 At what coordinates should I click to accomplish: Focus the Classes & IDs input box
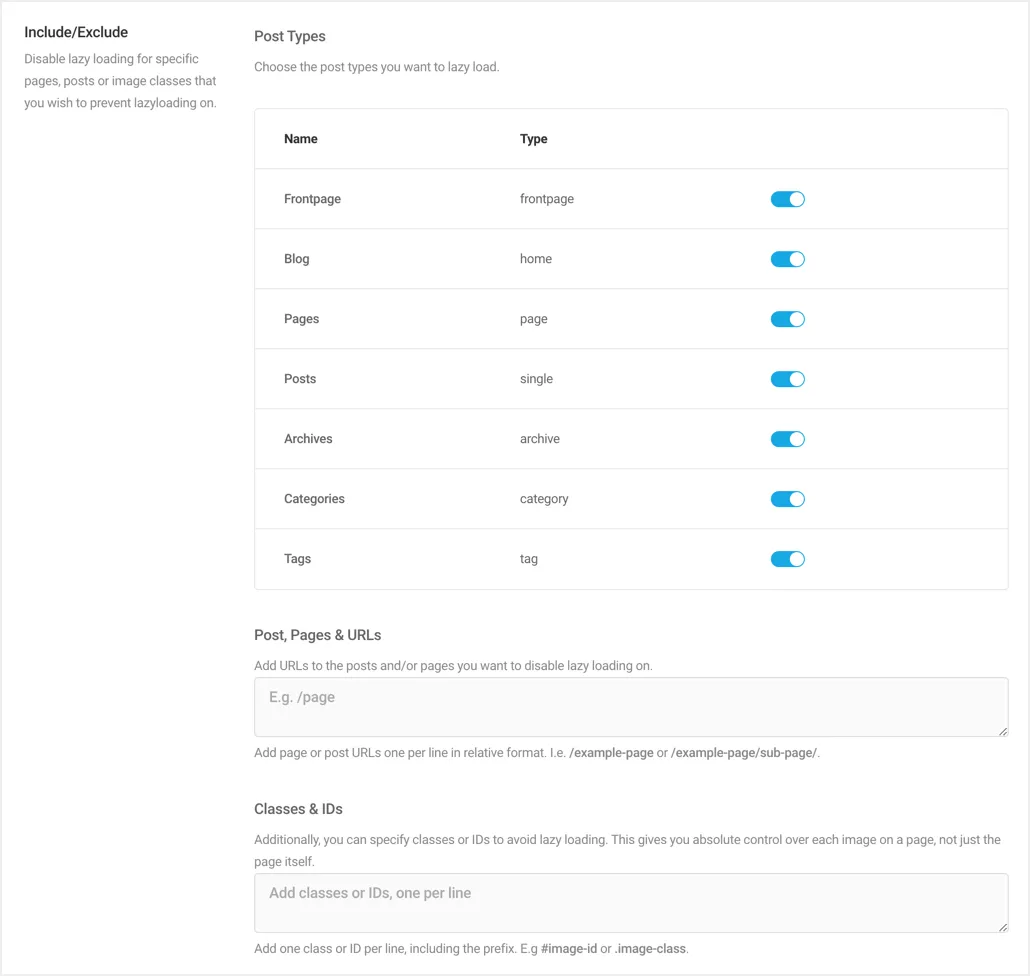pos(630,902)
